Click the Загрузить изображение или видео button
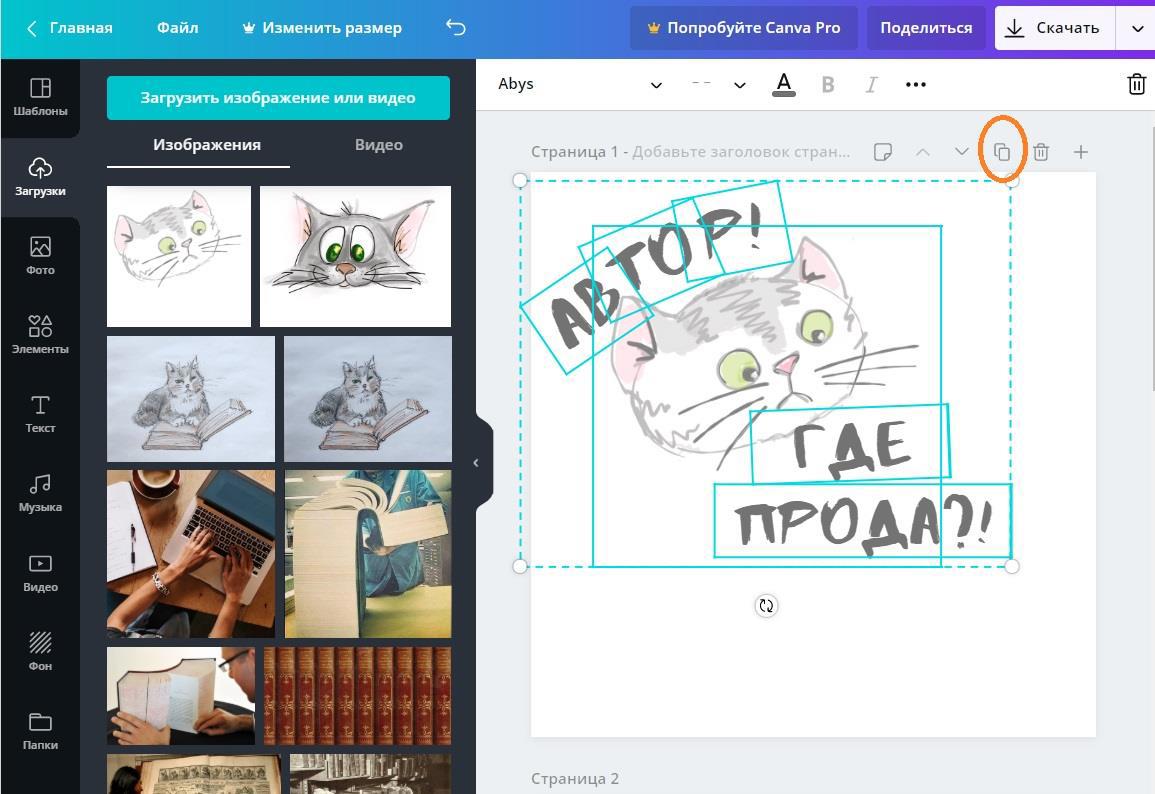The image size is (1155, 794). click(278, 98)
